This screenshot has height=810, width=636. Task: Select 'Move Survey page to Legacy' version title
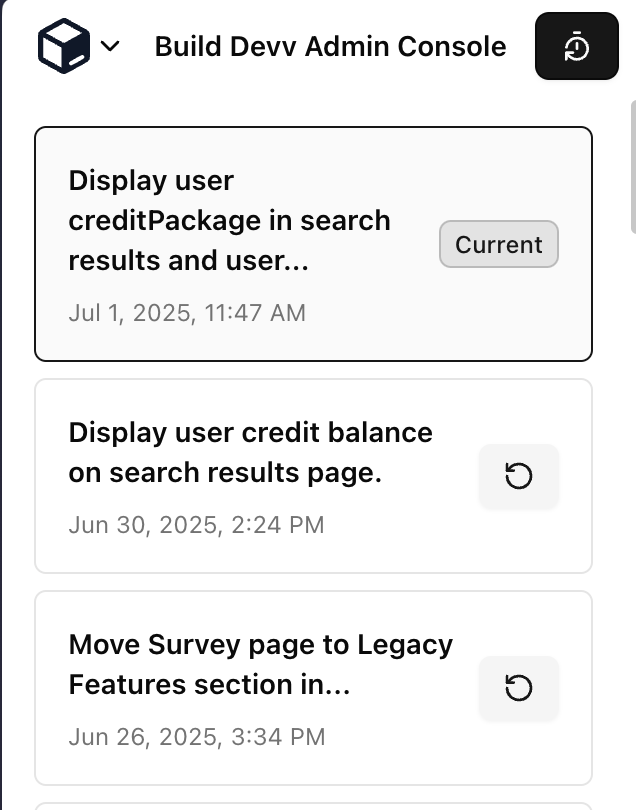(260, 644)
